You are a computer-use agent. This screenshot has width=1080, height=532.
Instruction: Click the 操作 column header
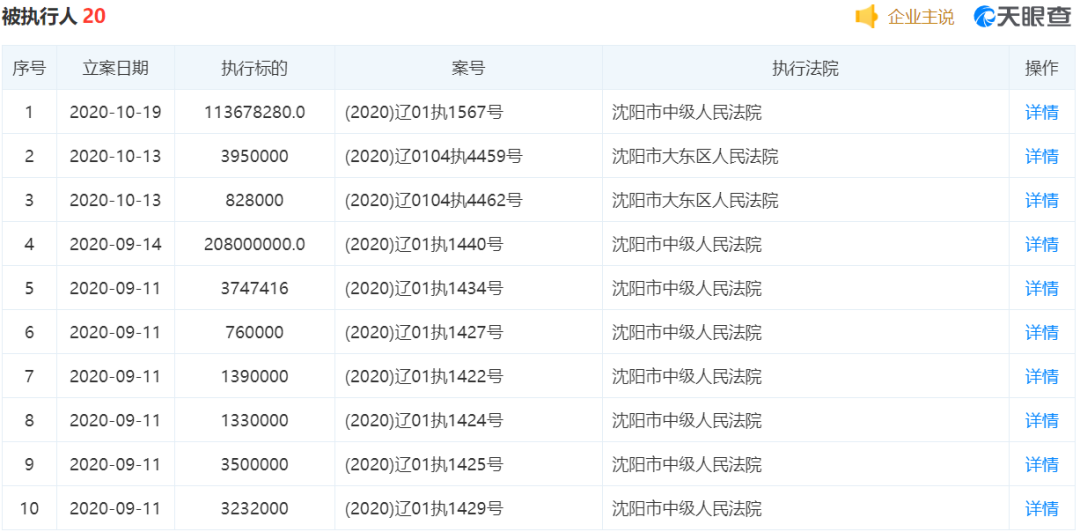click(x=1042, y=68)
